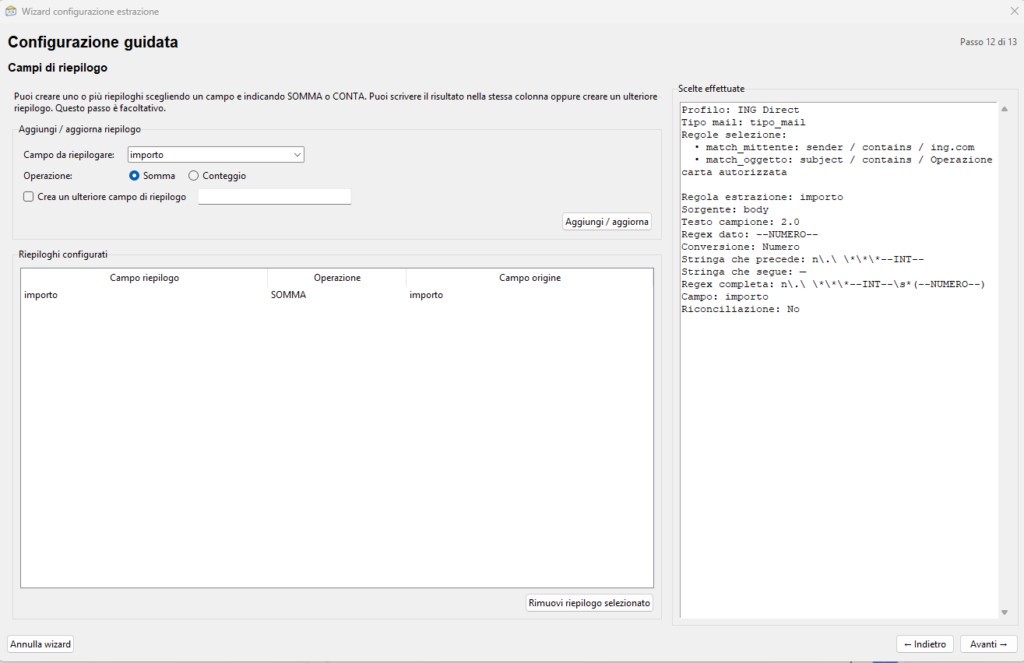Image resolution: width=1024 pixels, height=663 pixels.
Task: Click the Conversione: Numero line
Action: (x=740, y=246)
